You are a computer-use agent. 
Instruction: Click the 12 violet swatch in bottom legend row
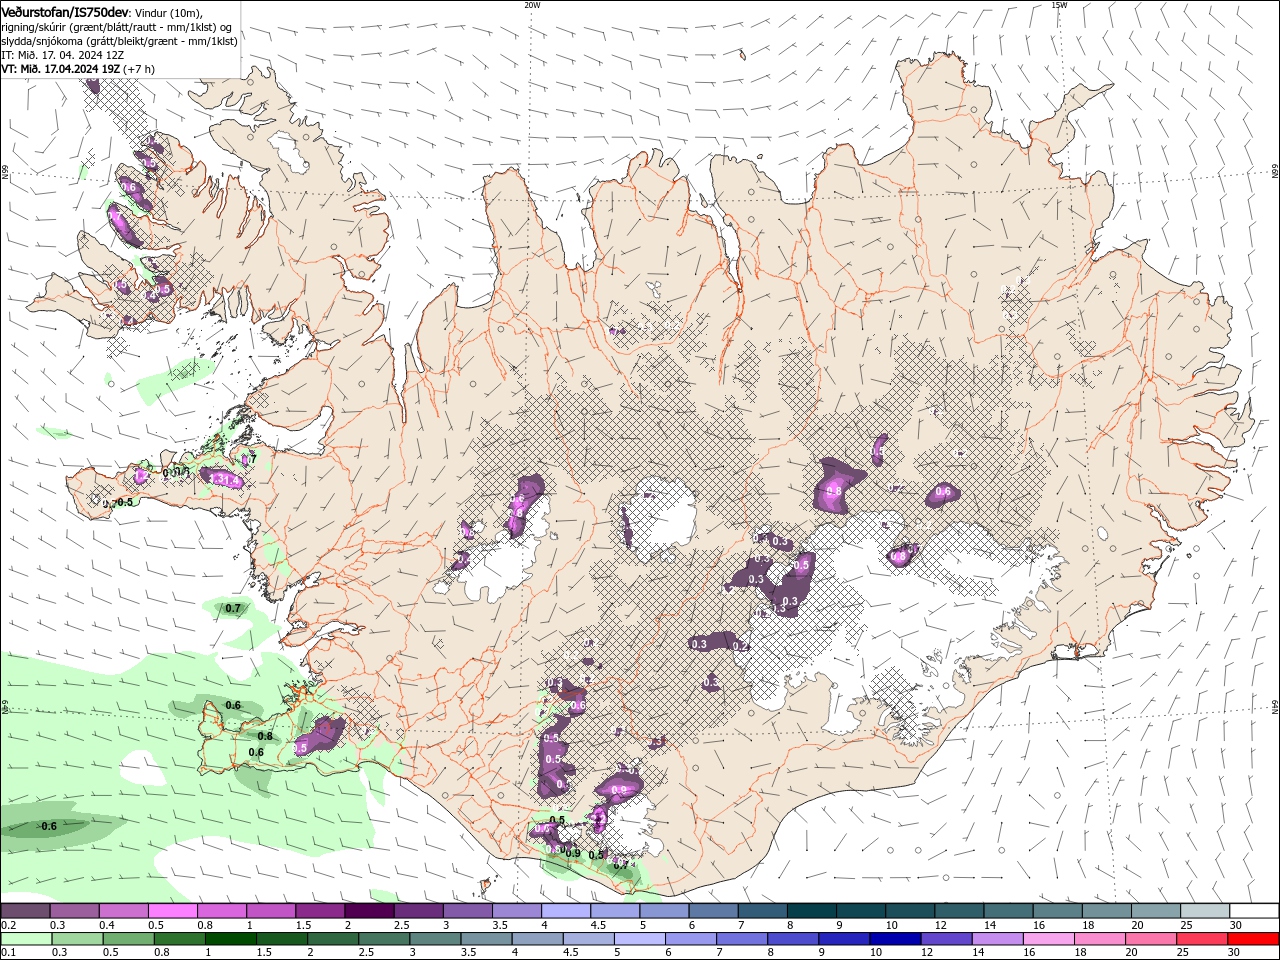(946, 939)
